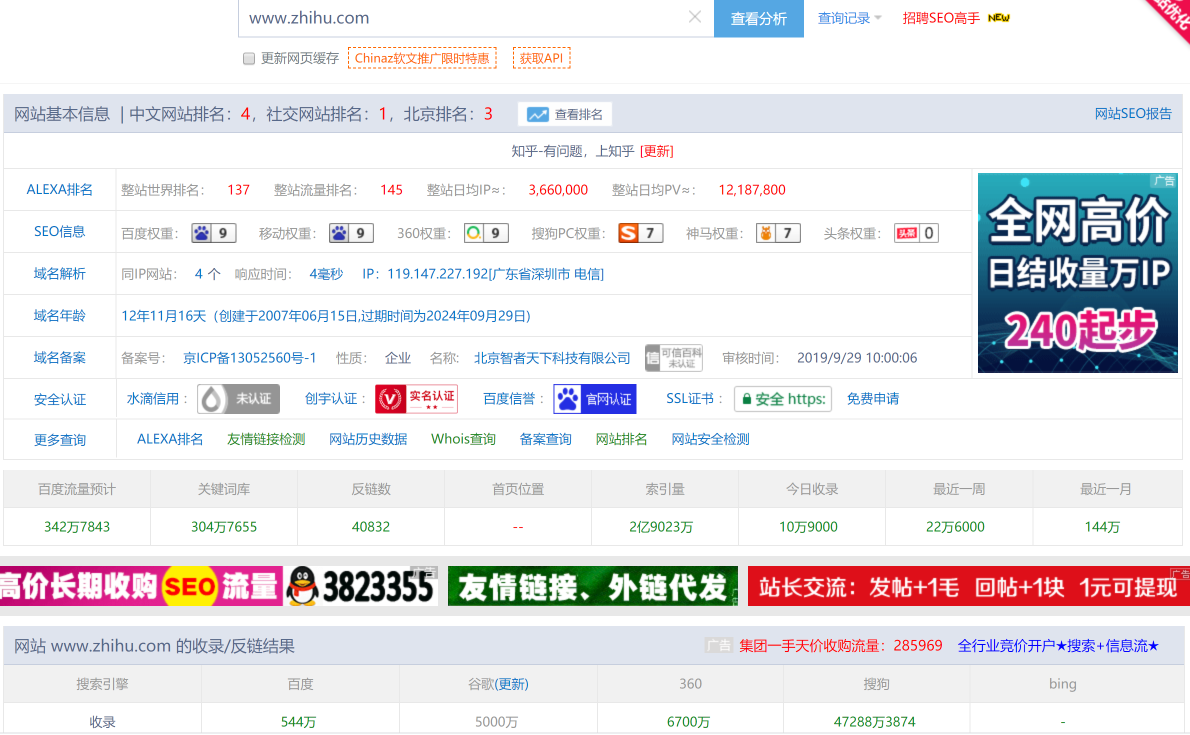Toggle the 更新网页缓存 checkbox
This screenshot has height=735, width=1190.
click(249, 58)
